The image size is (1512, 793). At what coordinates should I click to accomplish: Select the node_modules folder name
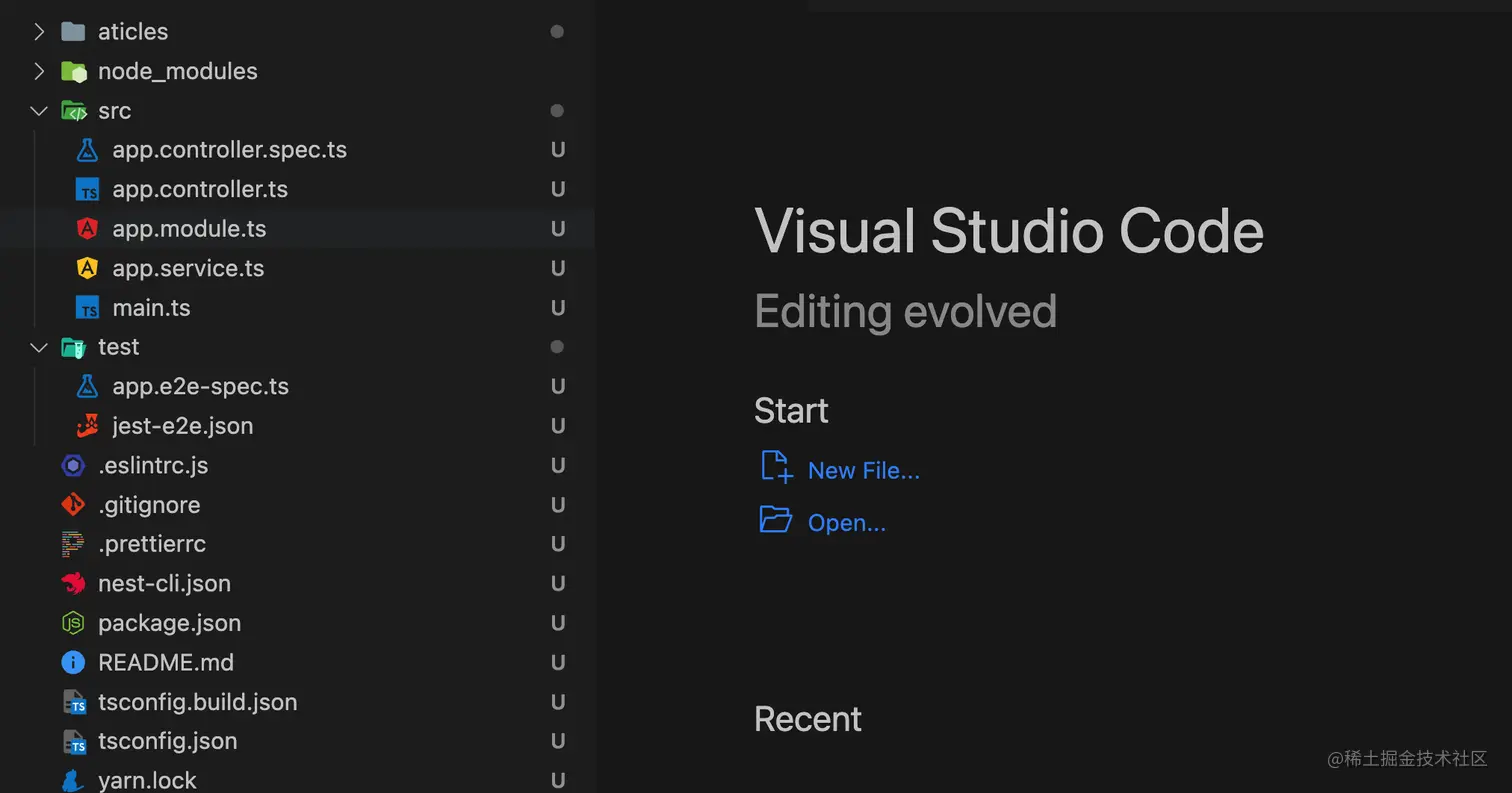tap(178, 71)
